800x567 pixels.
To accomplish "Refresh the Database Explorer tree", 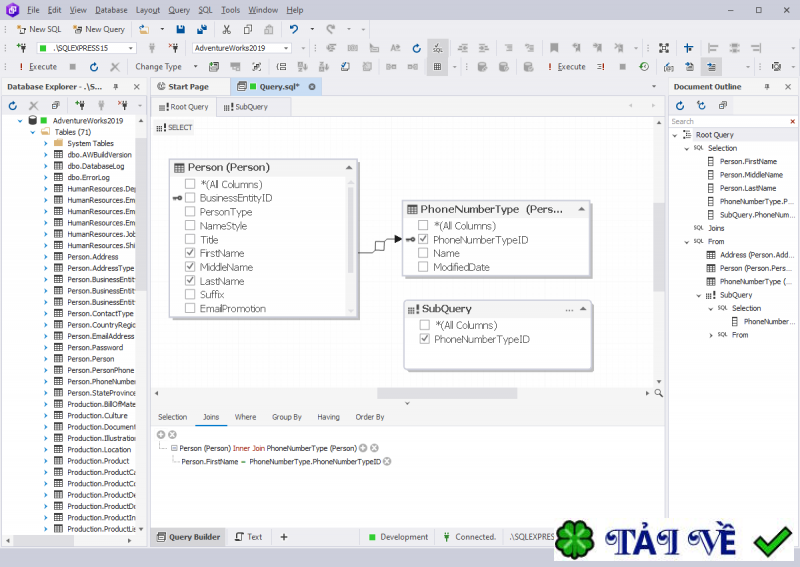I will coord(12,105).
